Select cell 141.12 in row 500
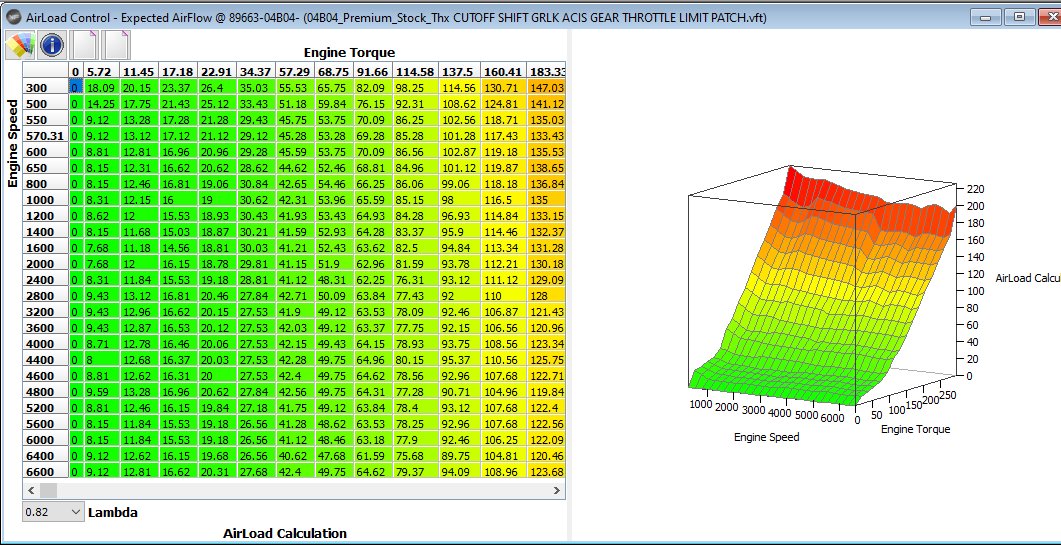This screenshot has height=545, width=1061. pyautogui.click(x=547, y=104)
